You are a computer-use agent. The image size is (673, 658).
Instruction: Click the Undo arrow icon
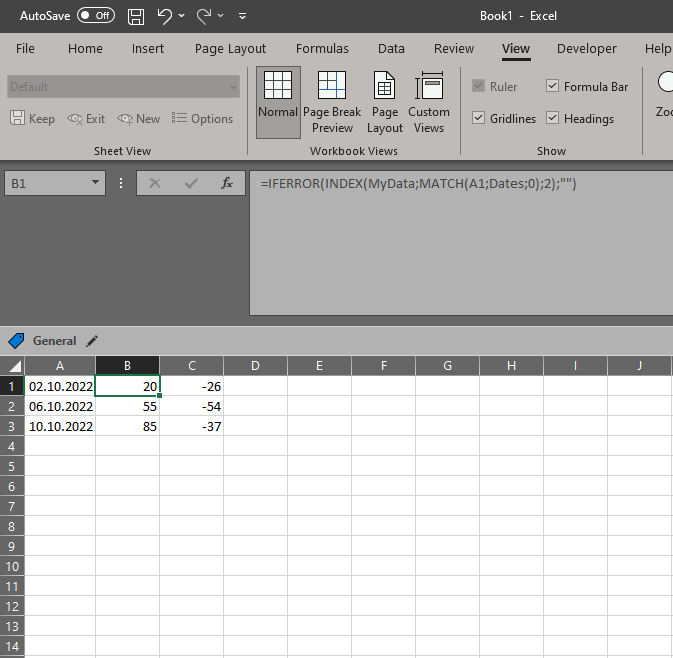pos(165,16)
